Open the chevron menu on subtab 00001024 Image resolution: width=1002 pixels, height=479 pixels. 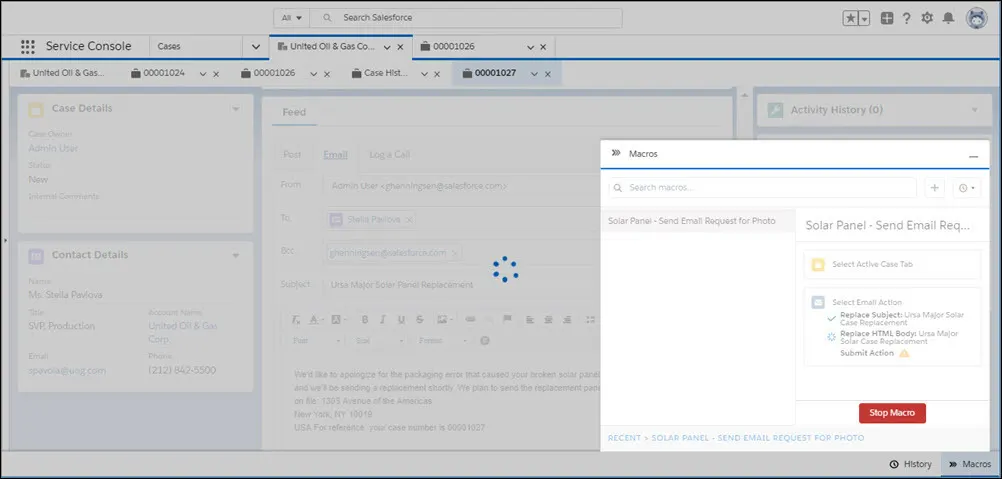point(203,74)
